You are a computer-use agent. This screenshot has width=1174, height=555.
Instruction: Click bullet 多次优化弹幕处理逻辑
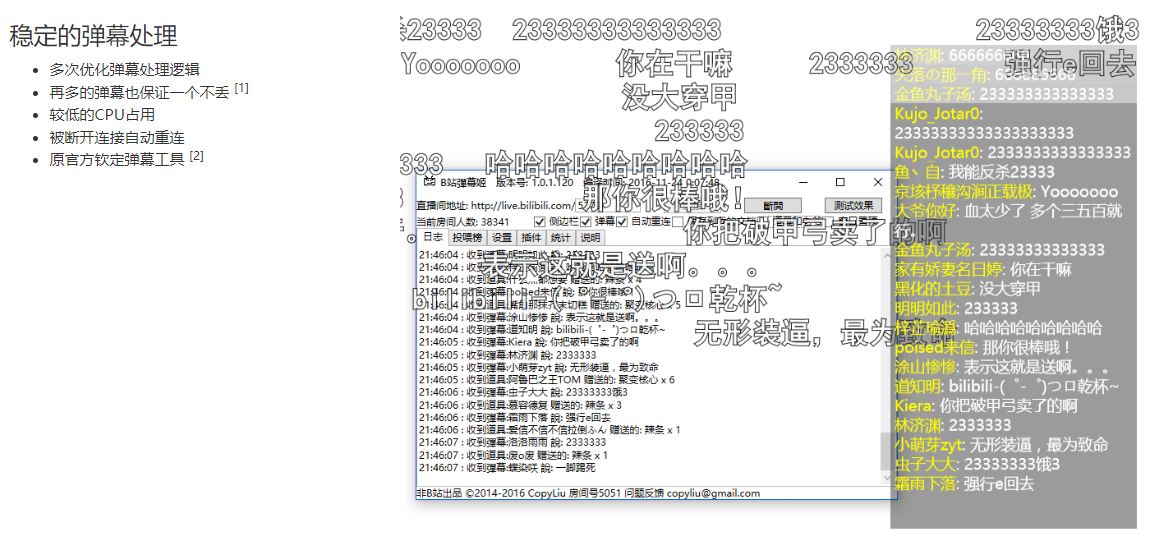[124, 70]
